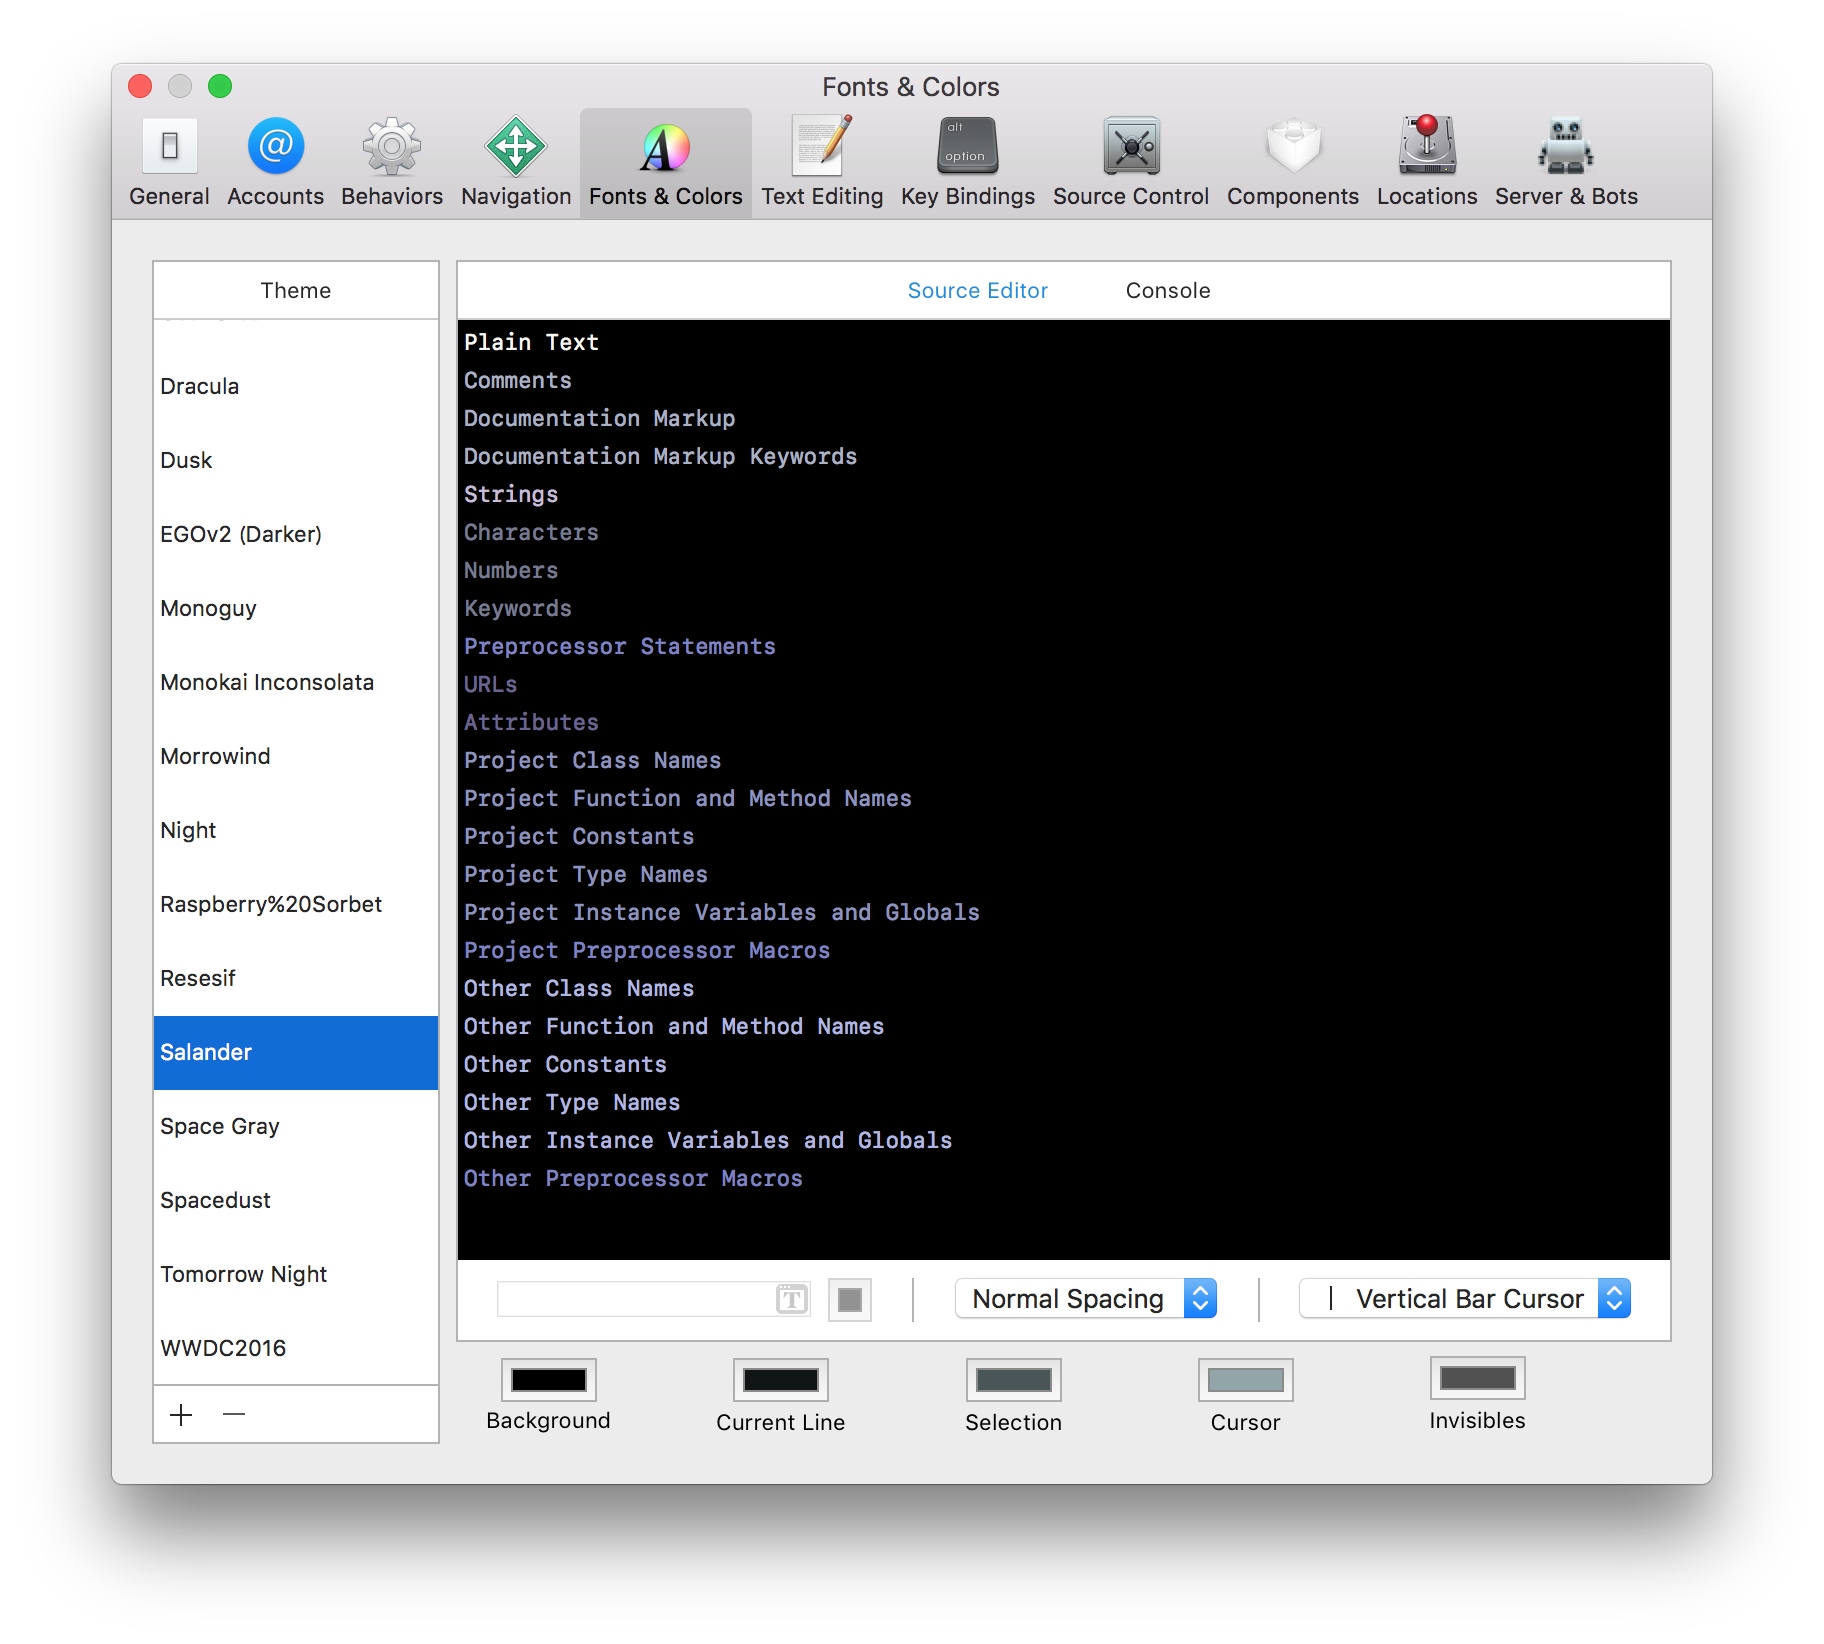Viewport: 1824px width, 1644px height.
Task: Open the Key Bindings preferences pane
Action: (x=967, y=162)
